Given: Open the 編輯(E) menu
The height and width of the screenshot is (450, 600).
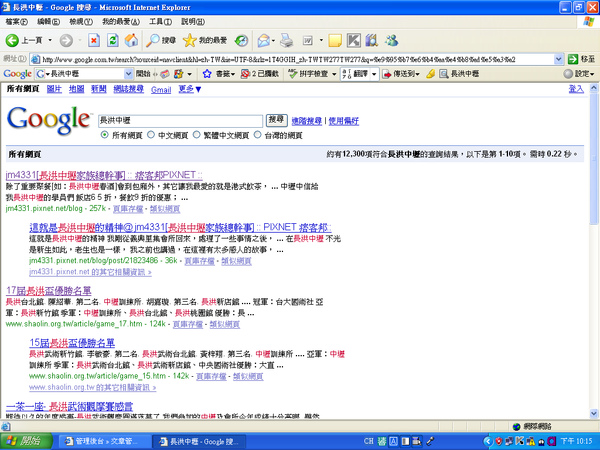Looking at the screenshot, I should [x=48, y=22].
